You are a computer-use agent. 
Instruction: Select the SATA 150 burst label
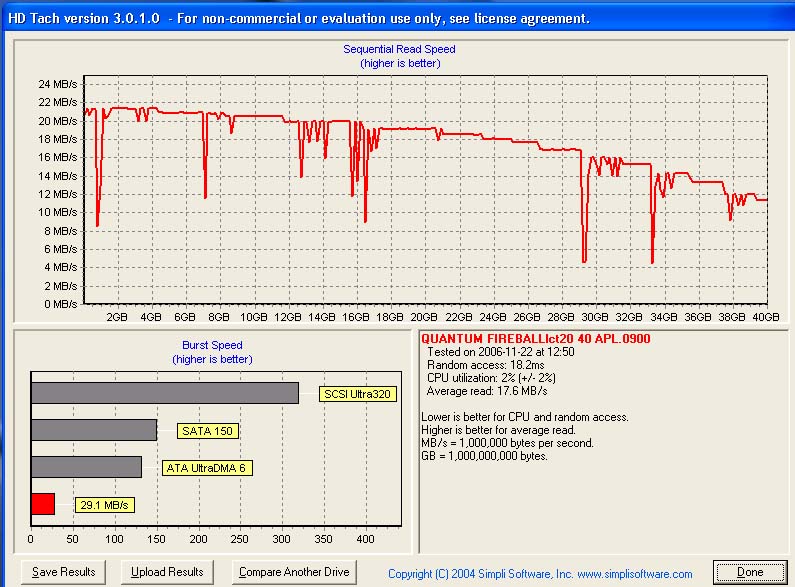coord(207,431)
